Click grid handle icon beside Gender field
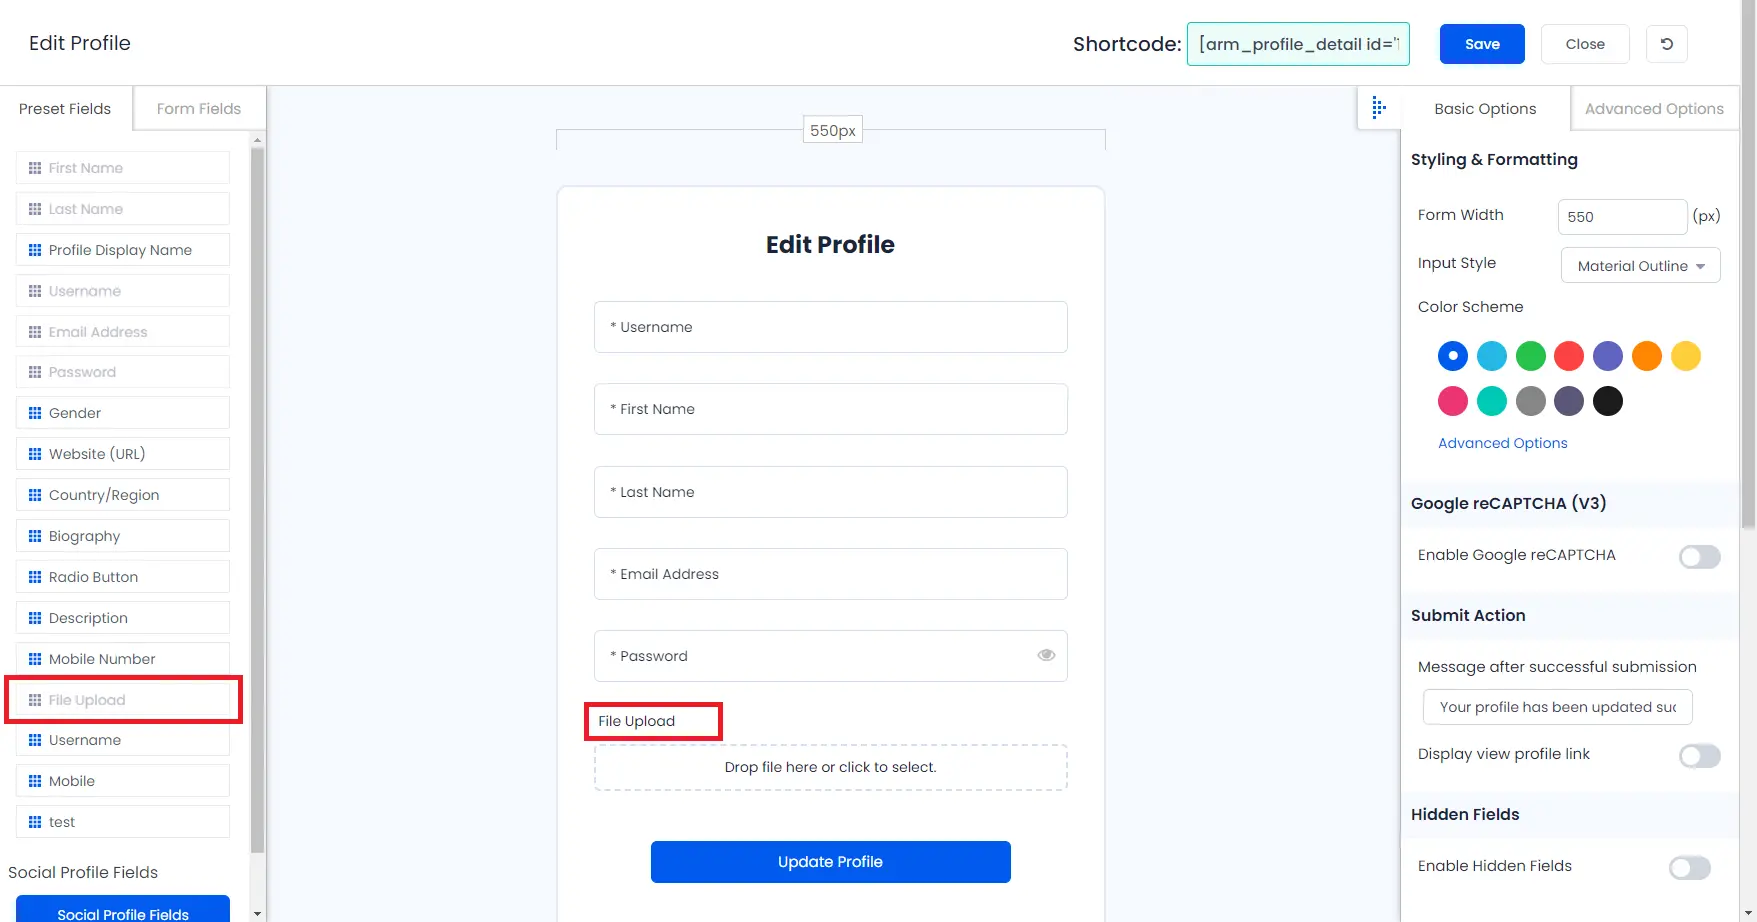 coord(35,413)
